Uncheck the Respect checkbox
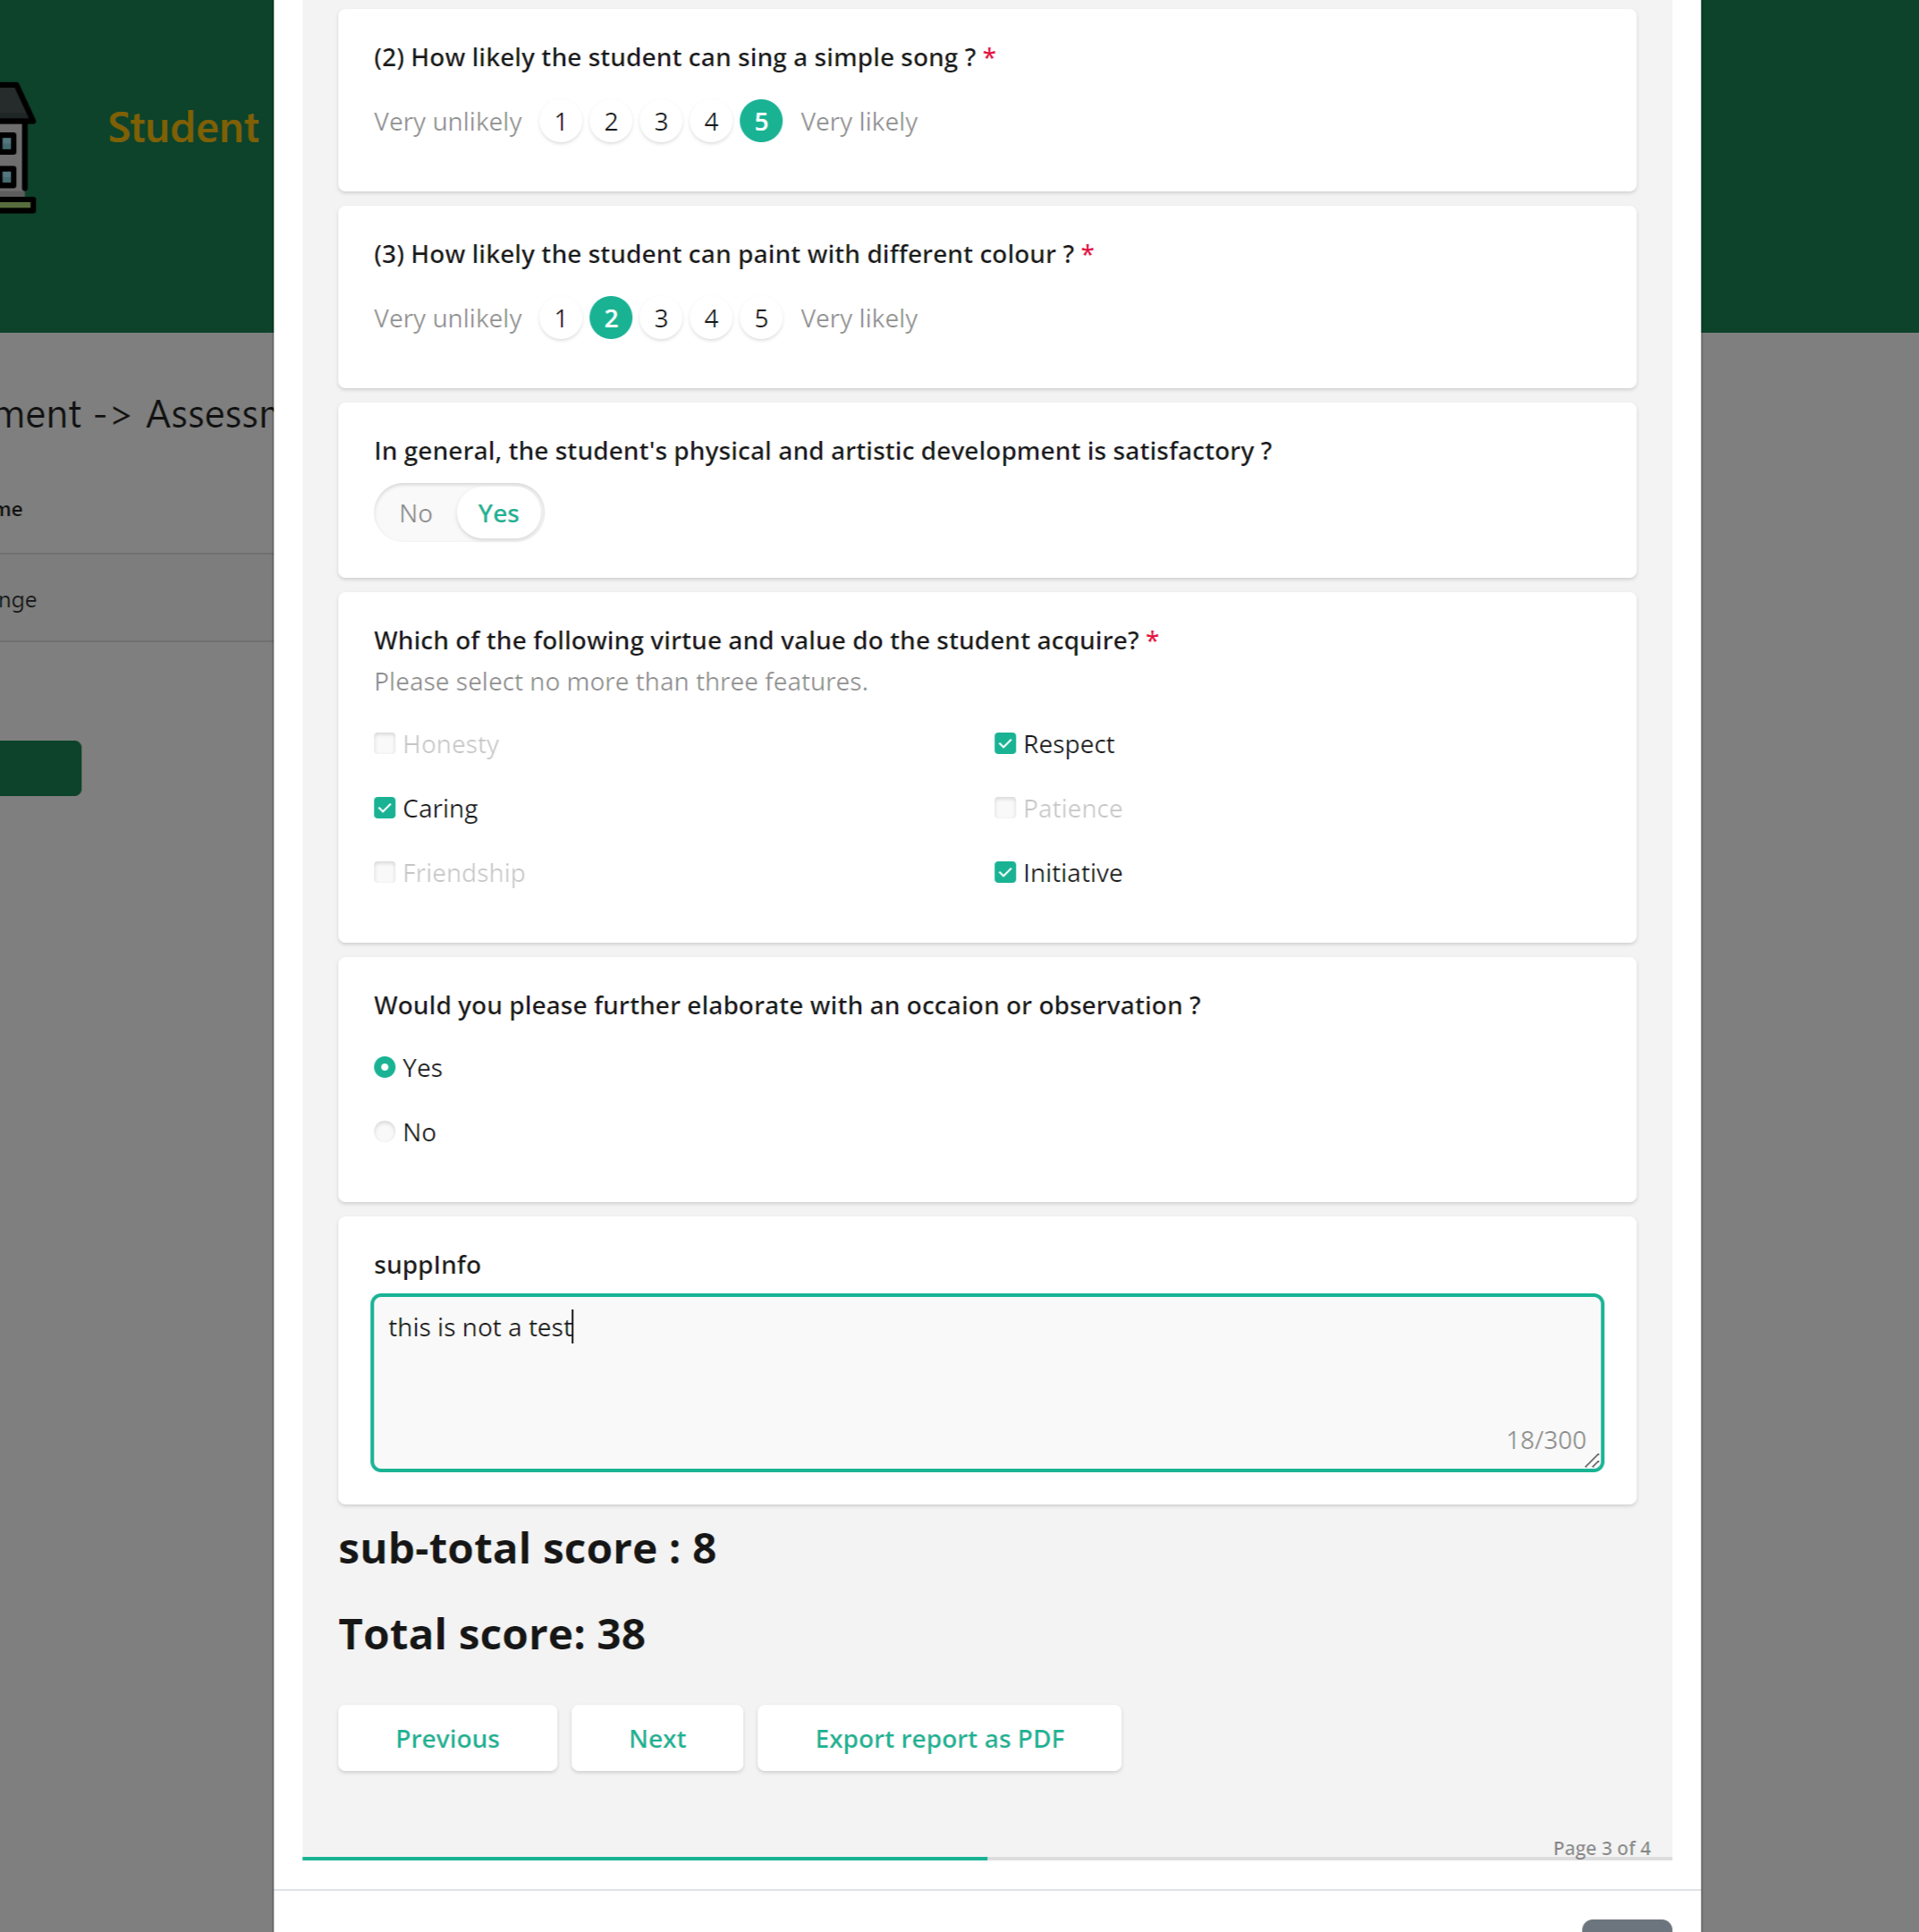This screenshot has height=1932, width=1919. coord(1004,744)
